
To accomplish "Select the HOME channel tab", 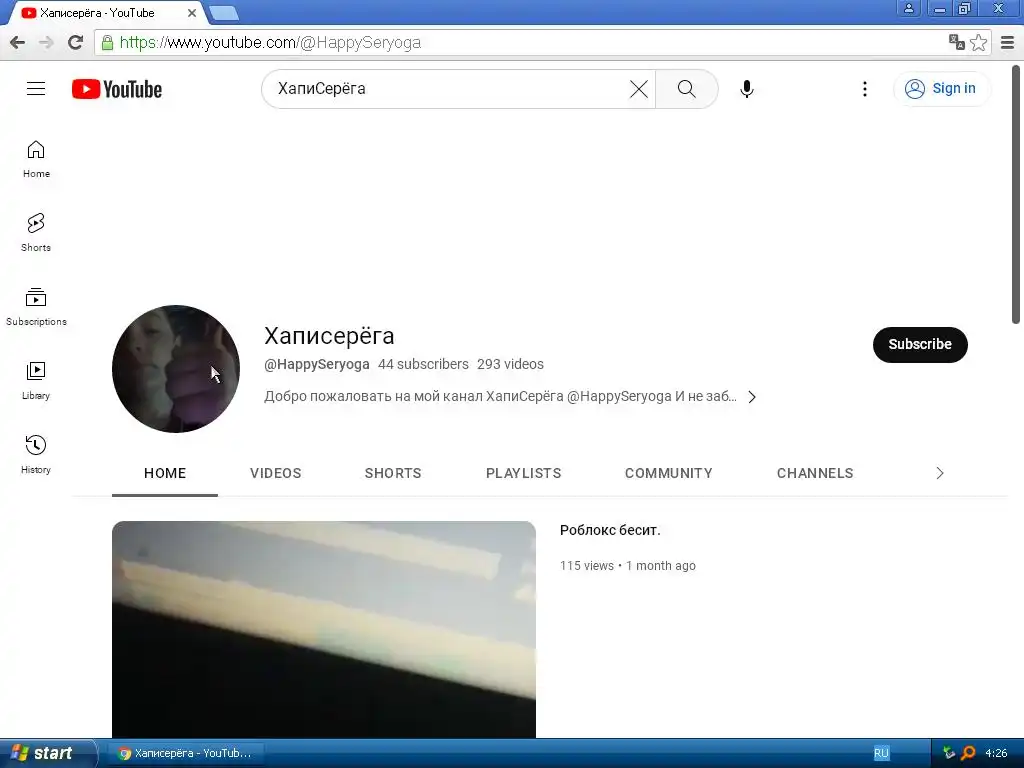I will point(165,473).
